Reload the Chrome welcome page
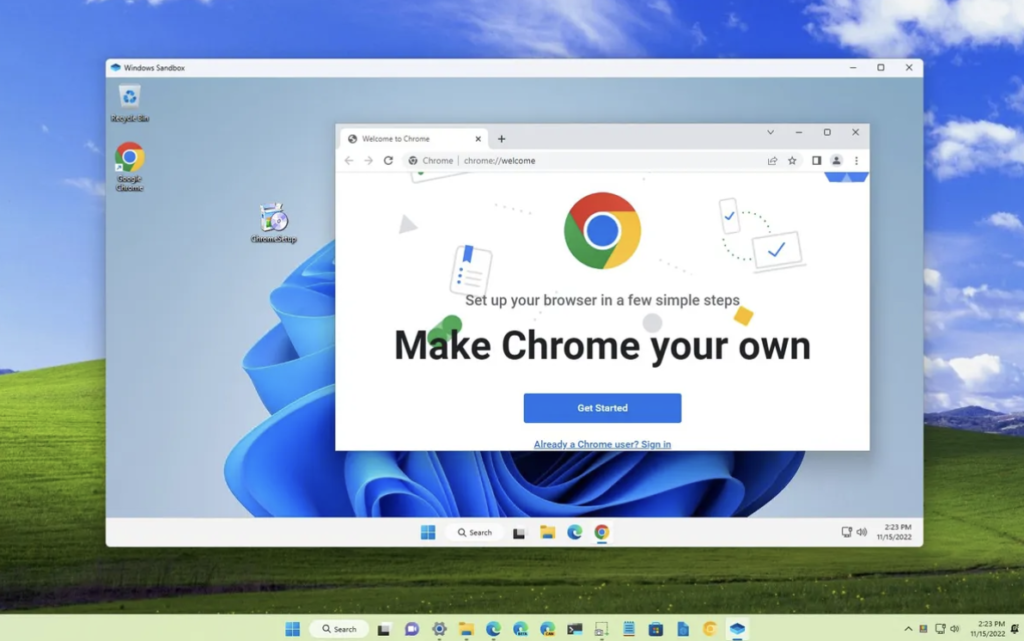The width and height of the screenshot is (1024, 641). [388, 161]
